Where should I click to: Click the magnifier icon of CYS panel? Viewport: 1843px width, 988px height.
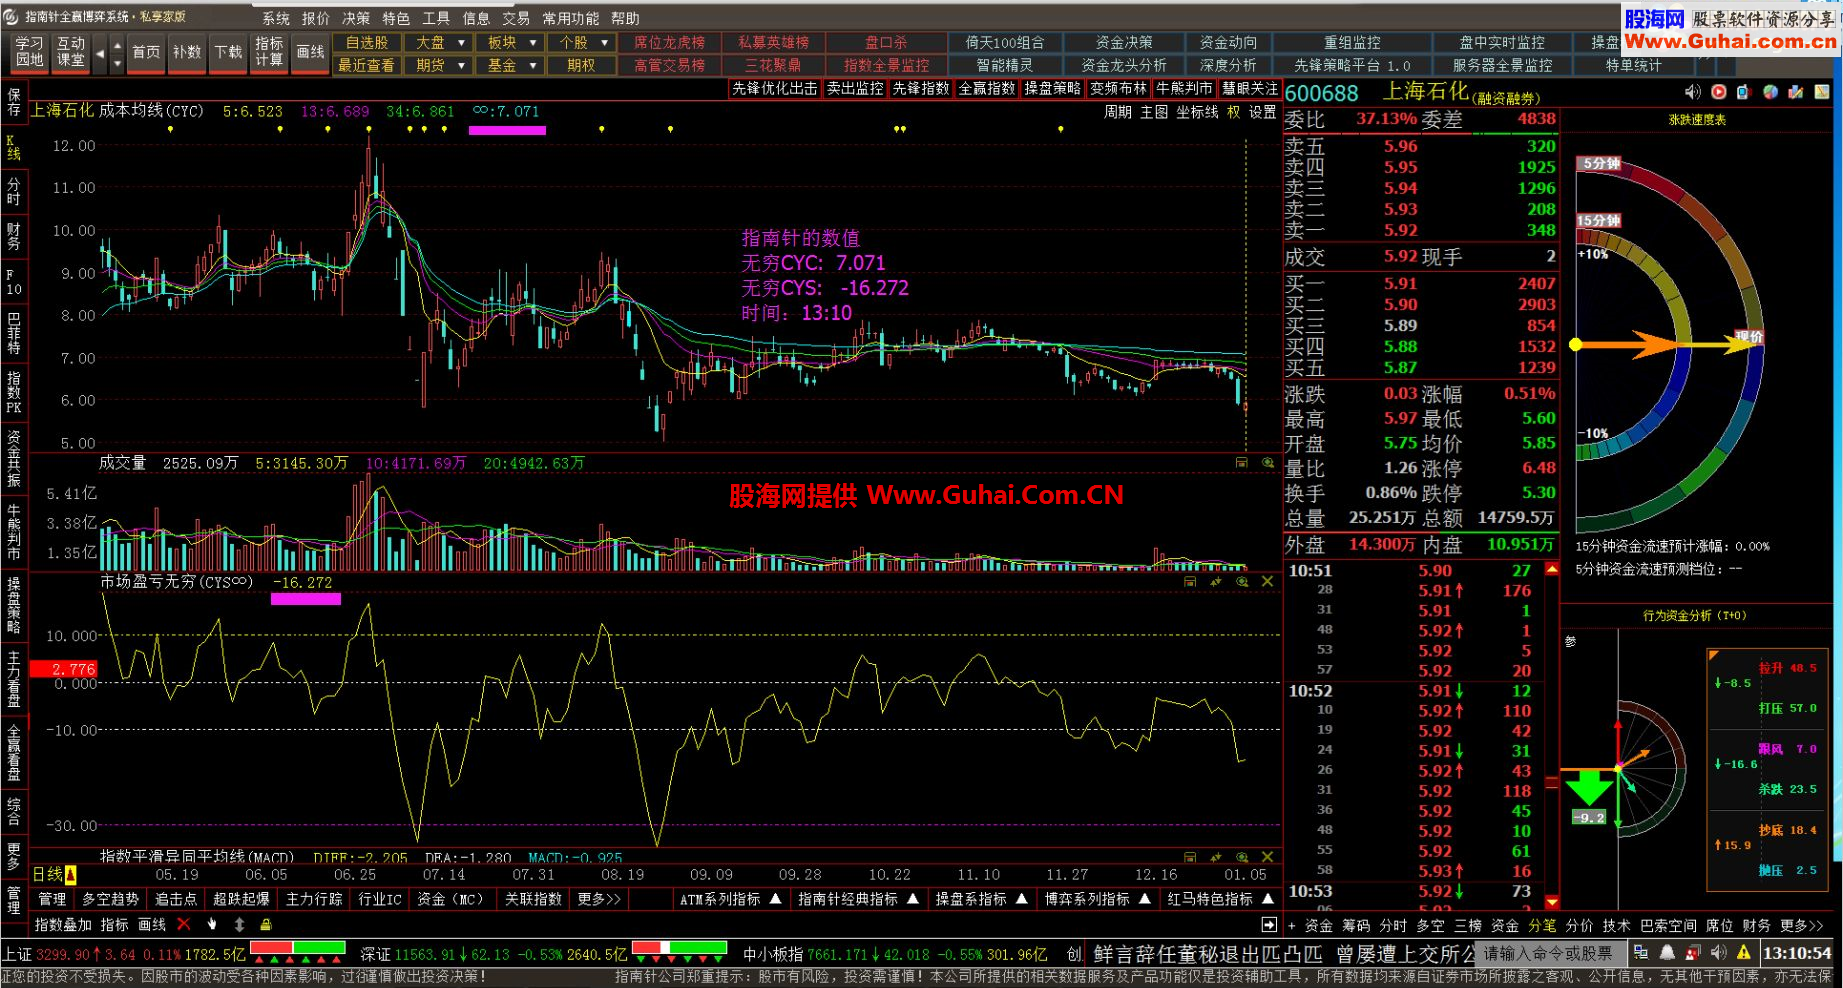pos(1241,581)
